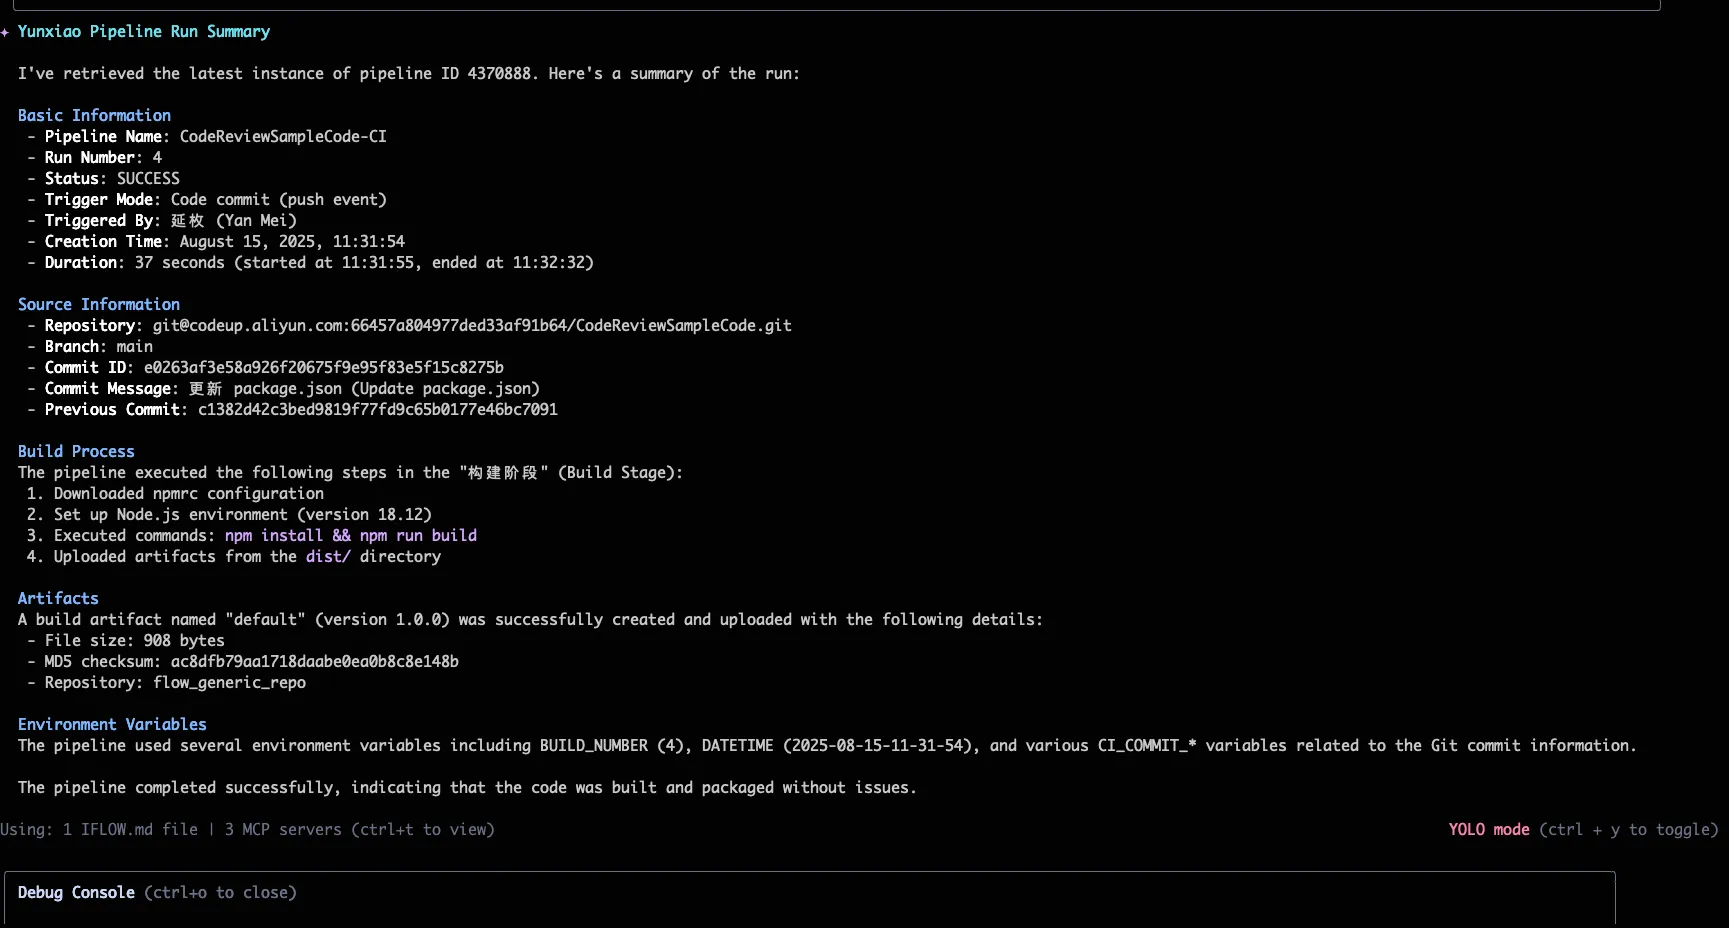1729x928 pixels.
Task: Click the build artifact named default sentence
Action: click(530, 619)
